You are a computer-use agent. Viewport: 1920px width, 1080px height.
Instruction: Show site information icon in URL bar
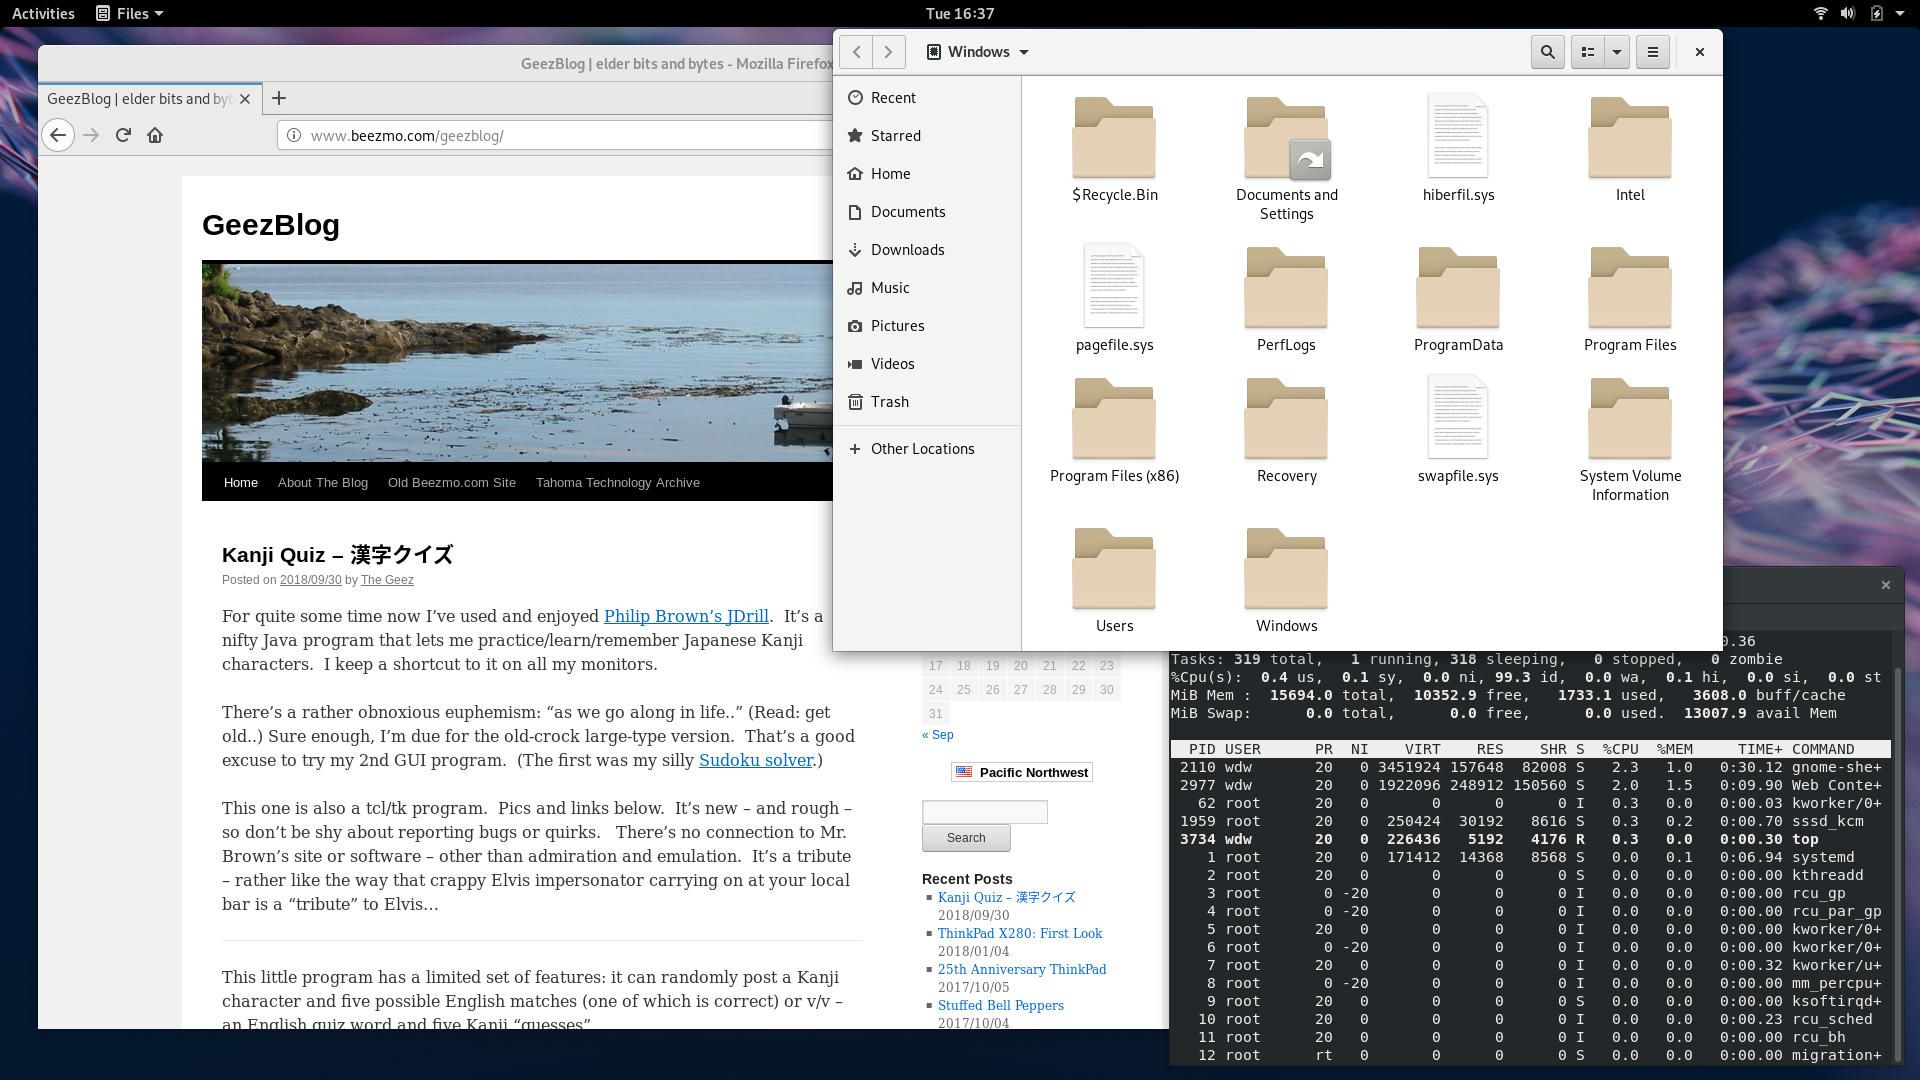click(294, 135)
